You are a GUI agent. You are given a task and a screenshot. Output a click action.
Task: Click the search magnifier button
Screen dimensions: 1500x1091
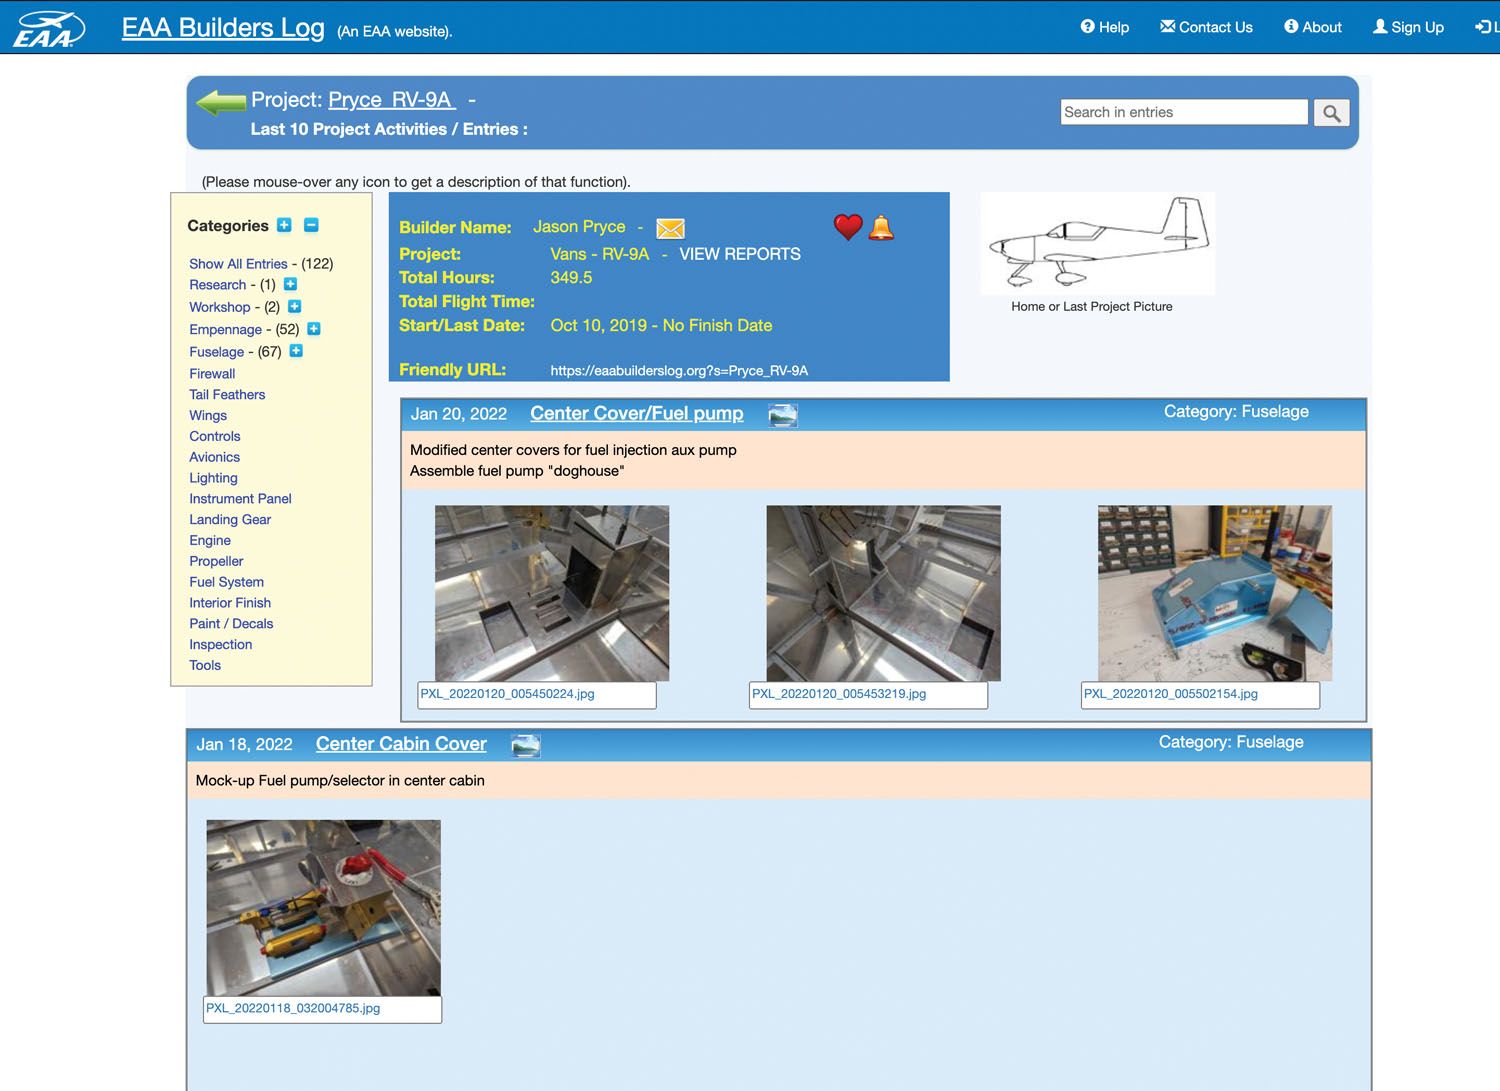pos(1331,113)
